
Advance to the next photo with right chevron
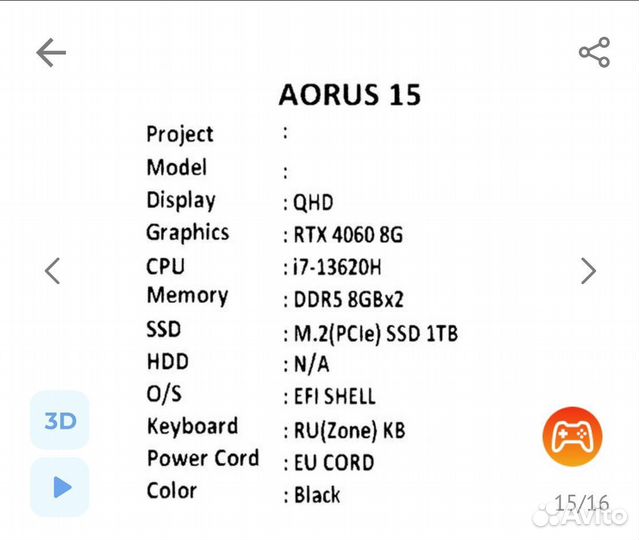click(x=588, y=270)
